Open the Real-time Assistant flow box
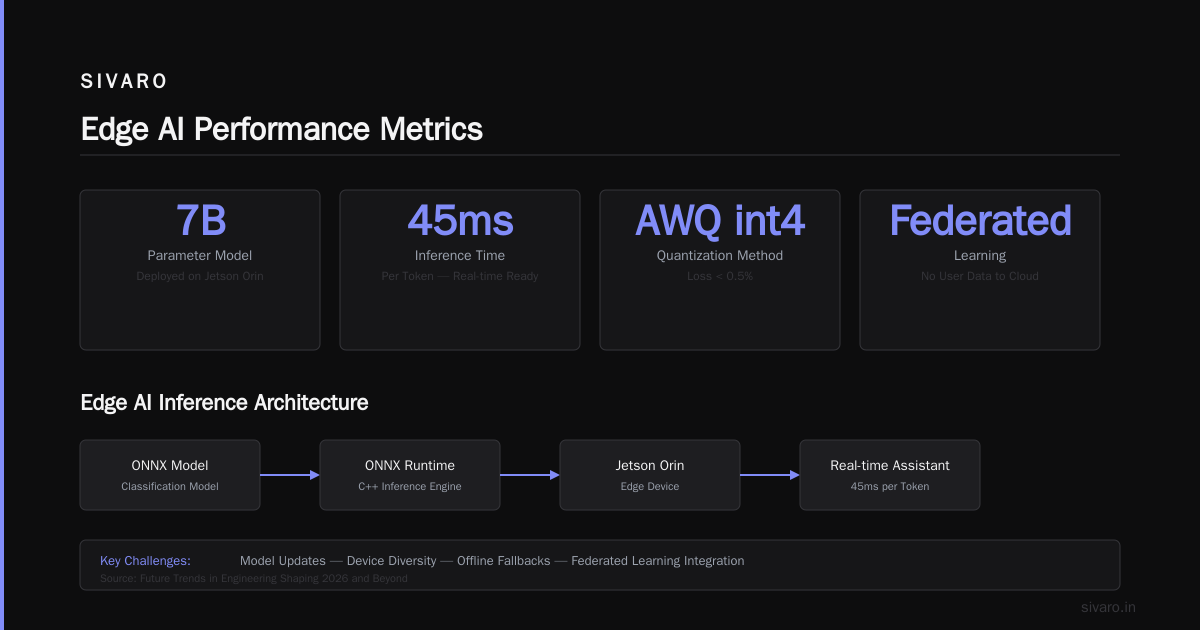1200x630 pixels. [890, 475]
